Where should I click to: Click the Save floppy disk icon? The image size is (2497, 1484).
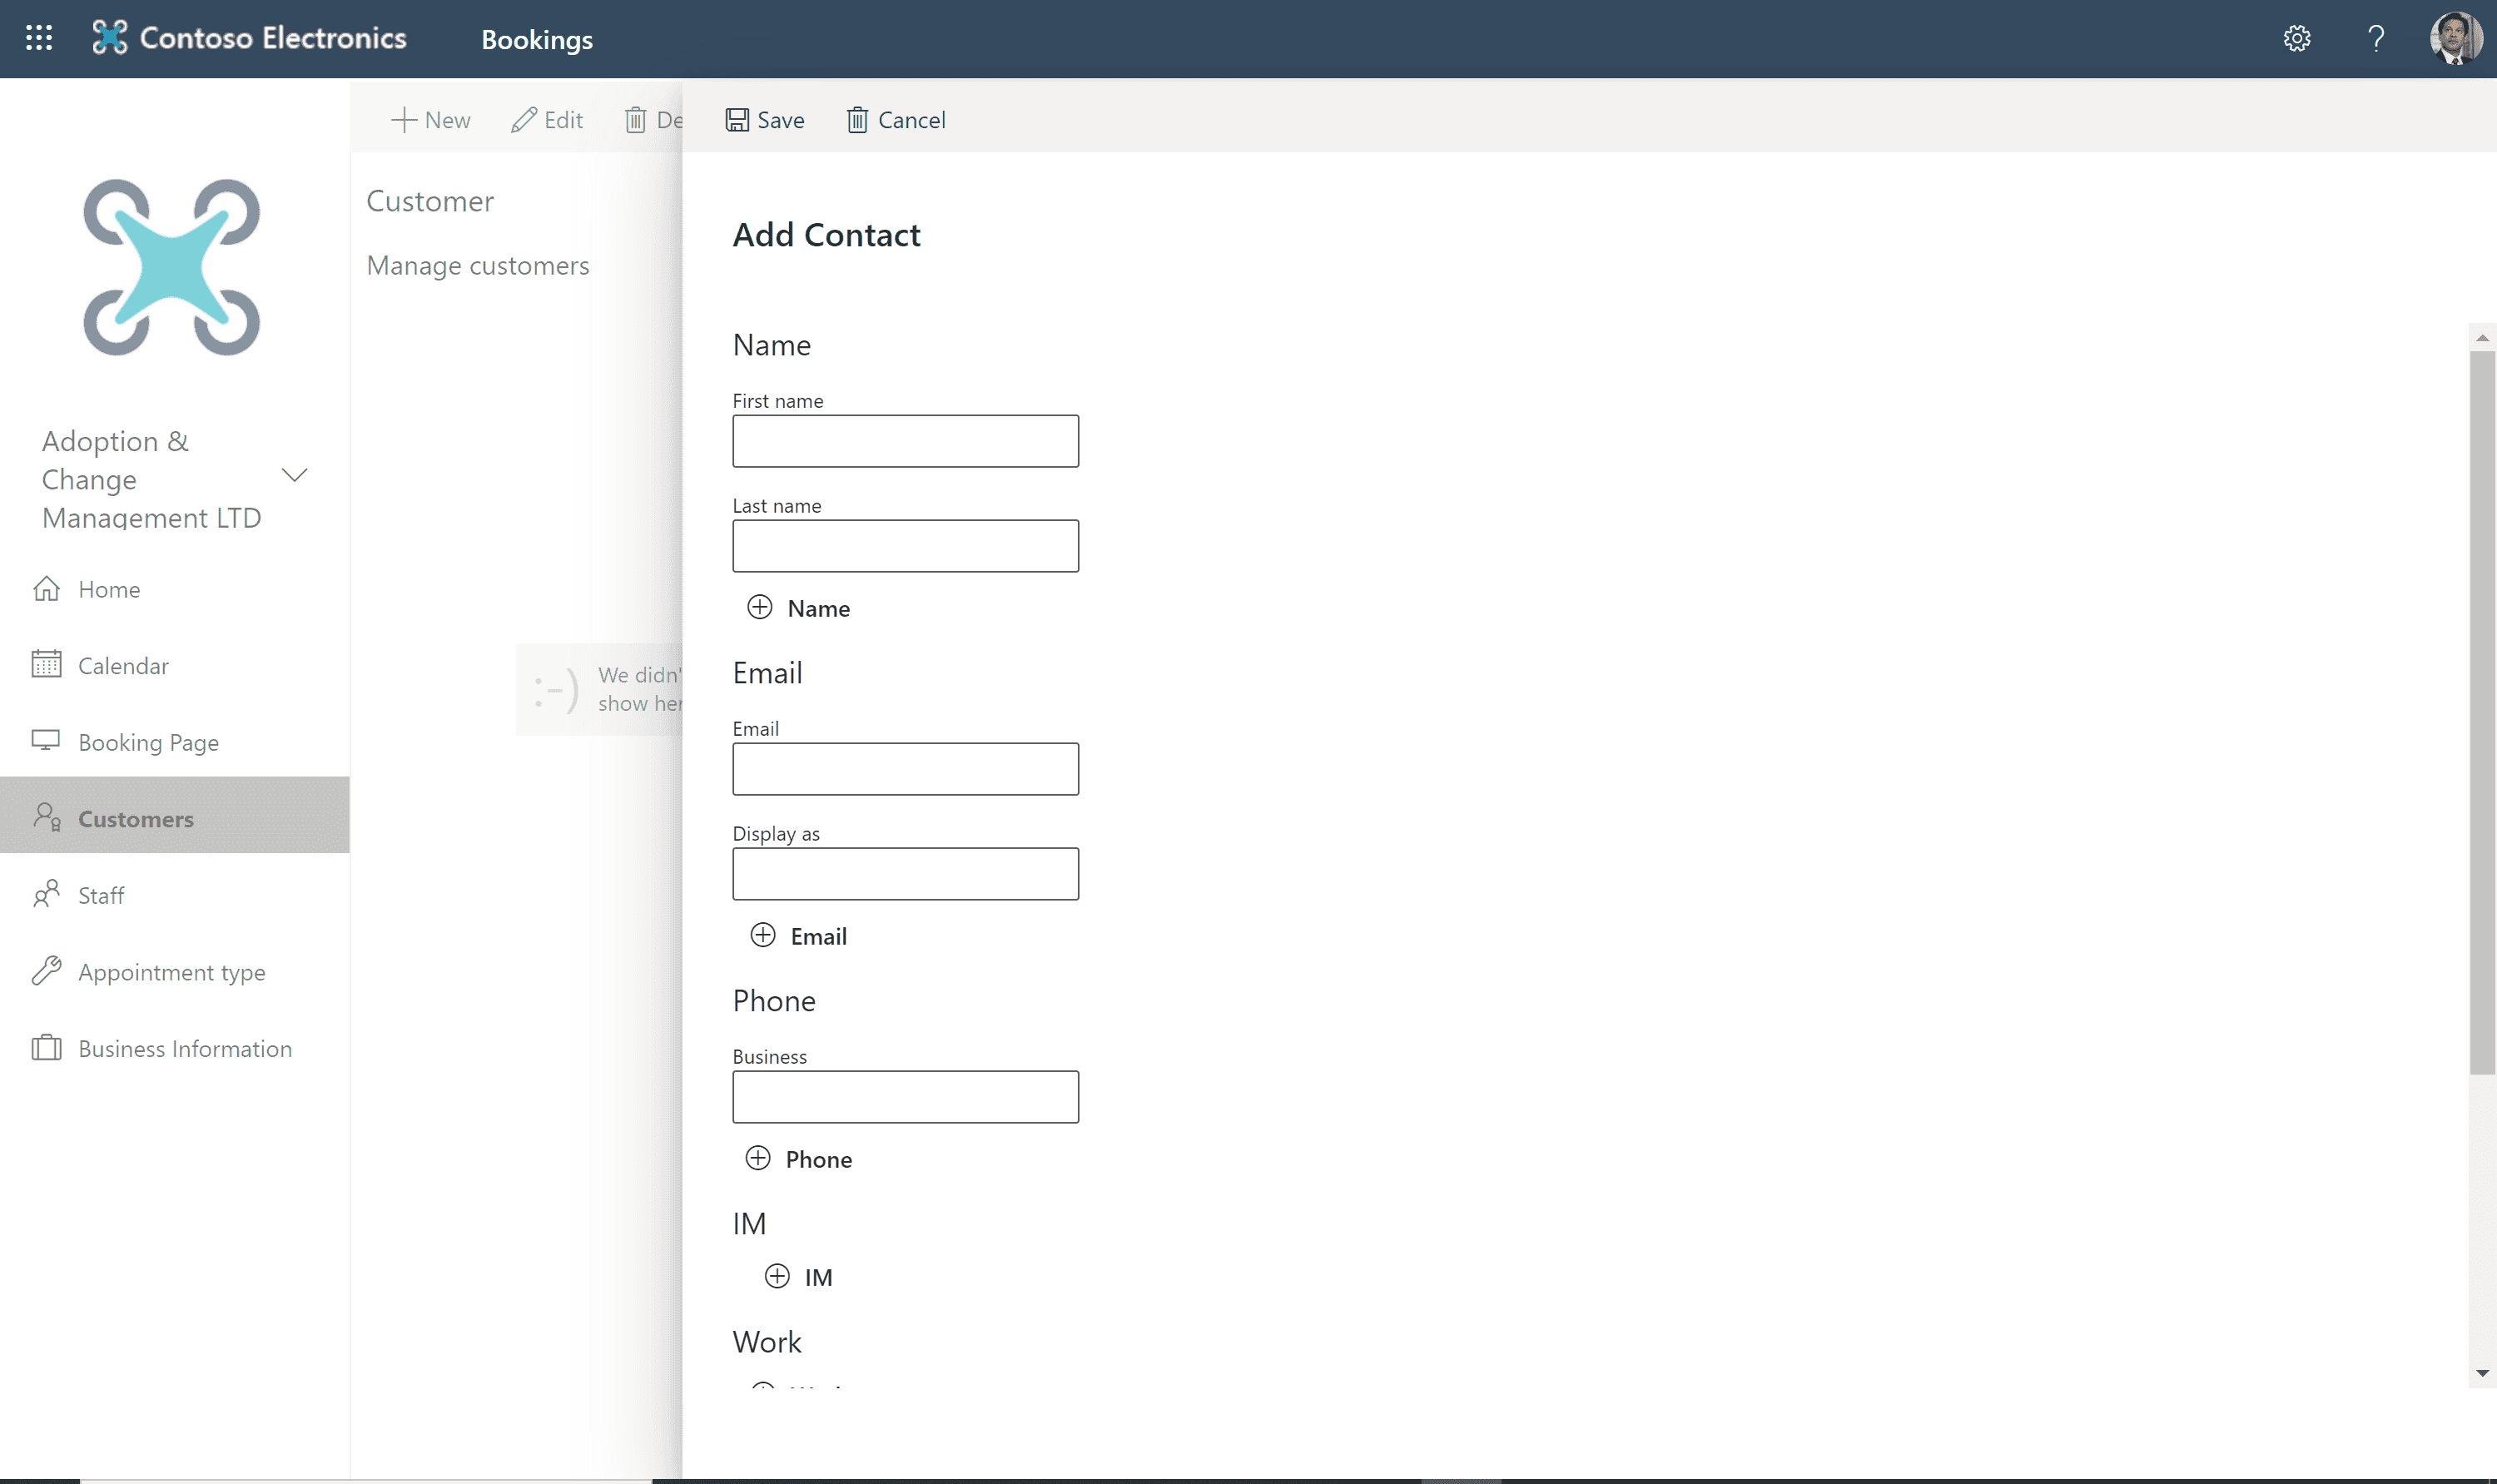click(737, 120)
